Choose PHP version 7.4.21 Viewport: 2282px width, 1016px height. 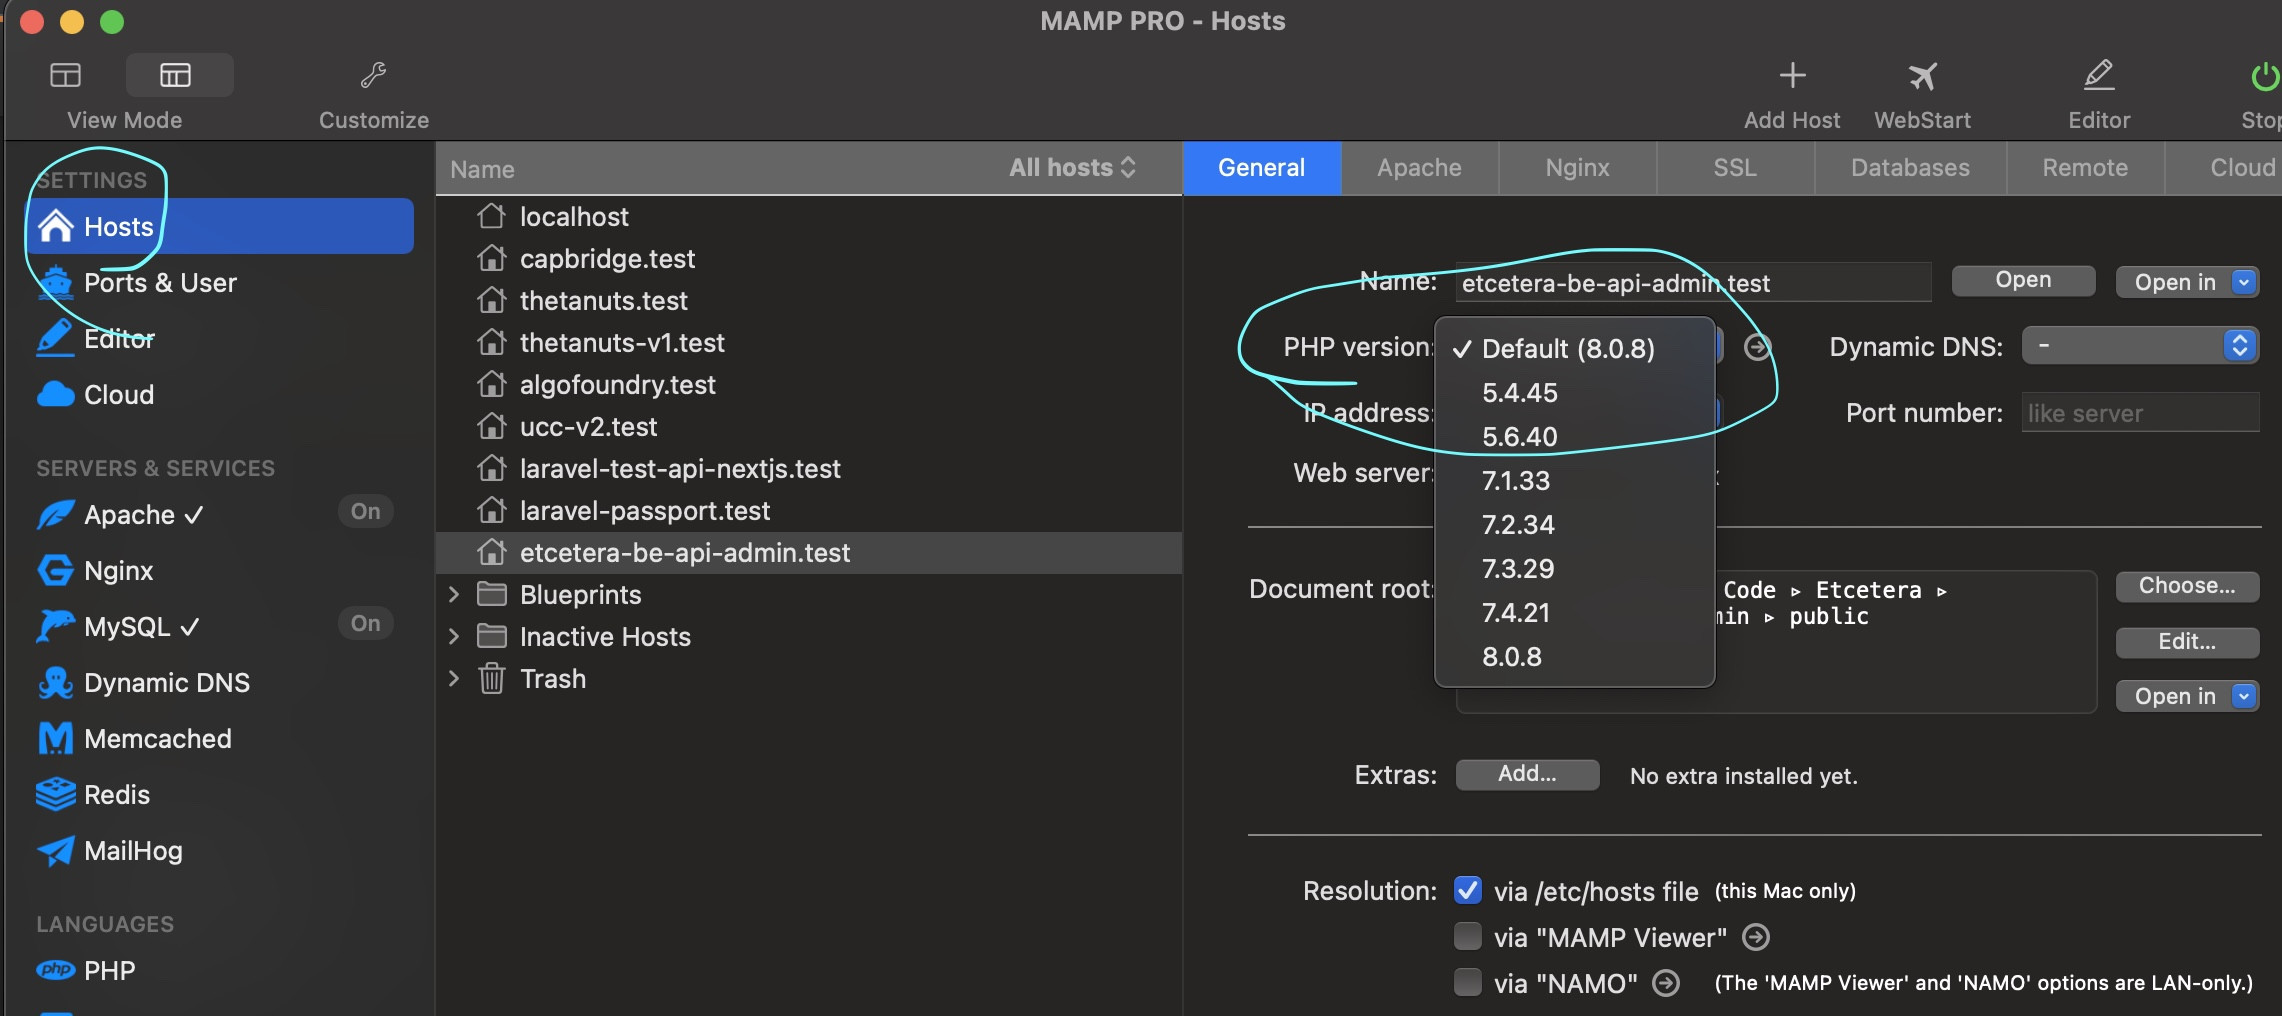pyautogui.click(x=1516, y=613)
